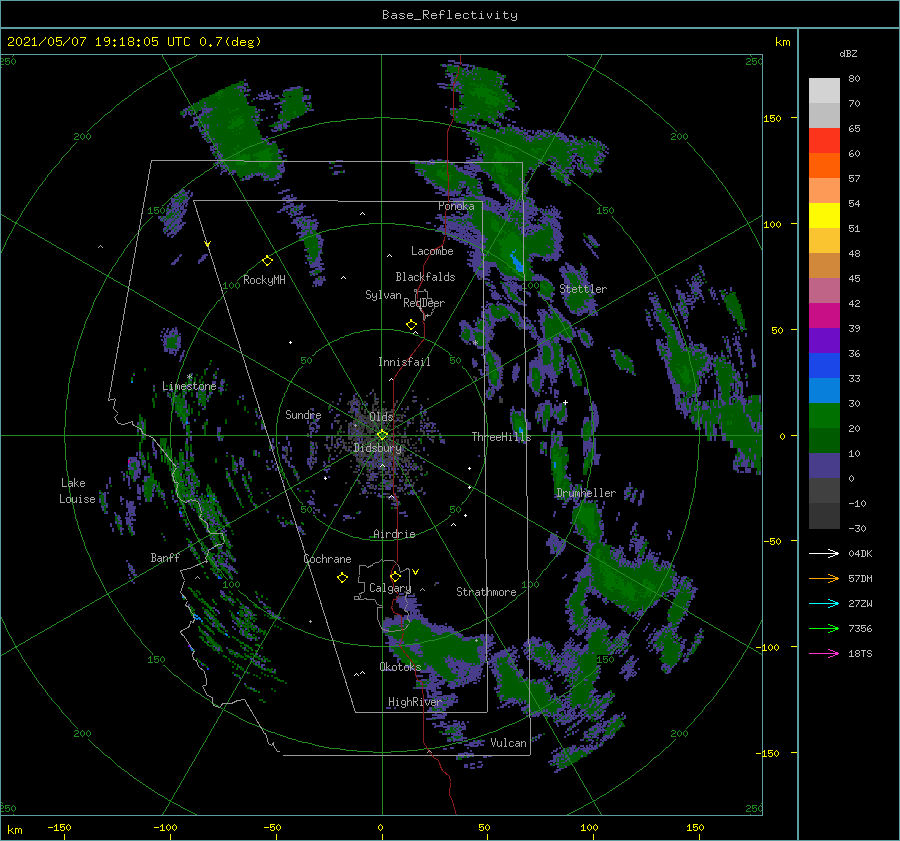The width and height of the screenshot is (900, 841).
Task: Click the white 04DK arrow in legend
Action: [x=824, y=553]
